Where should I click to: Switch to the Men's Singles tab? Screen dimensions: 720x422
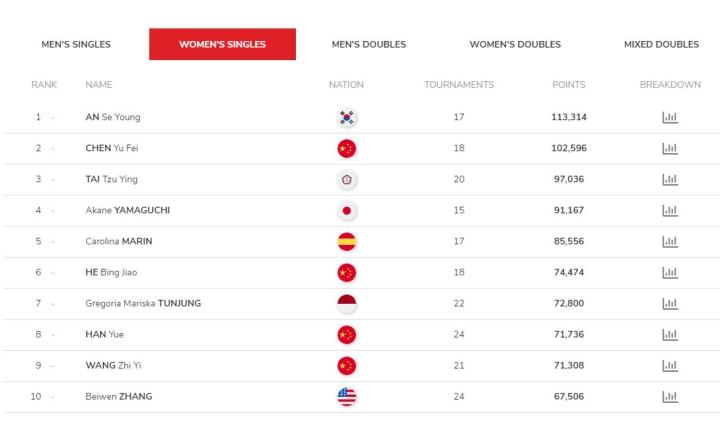(x=76, y=45)
